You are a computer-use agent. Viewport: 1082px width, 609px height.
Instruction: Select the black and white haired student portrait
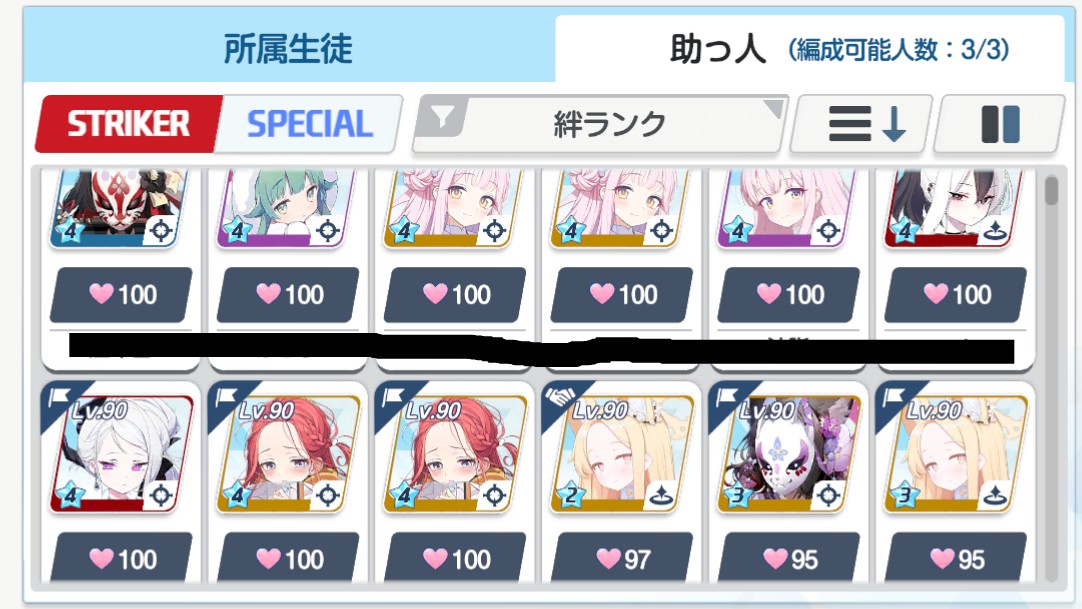[x=954, y=208]
